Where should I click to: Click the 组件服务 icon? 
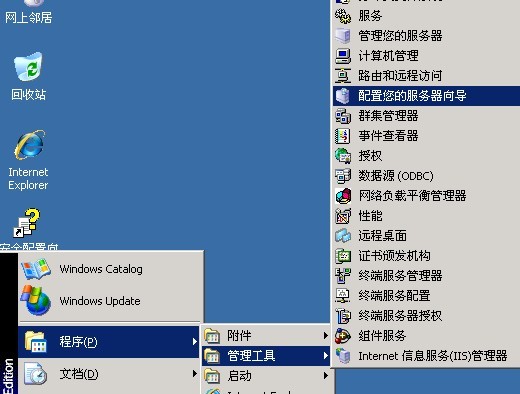343,336
